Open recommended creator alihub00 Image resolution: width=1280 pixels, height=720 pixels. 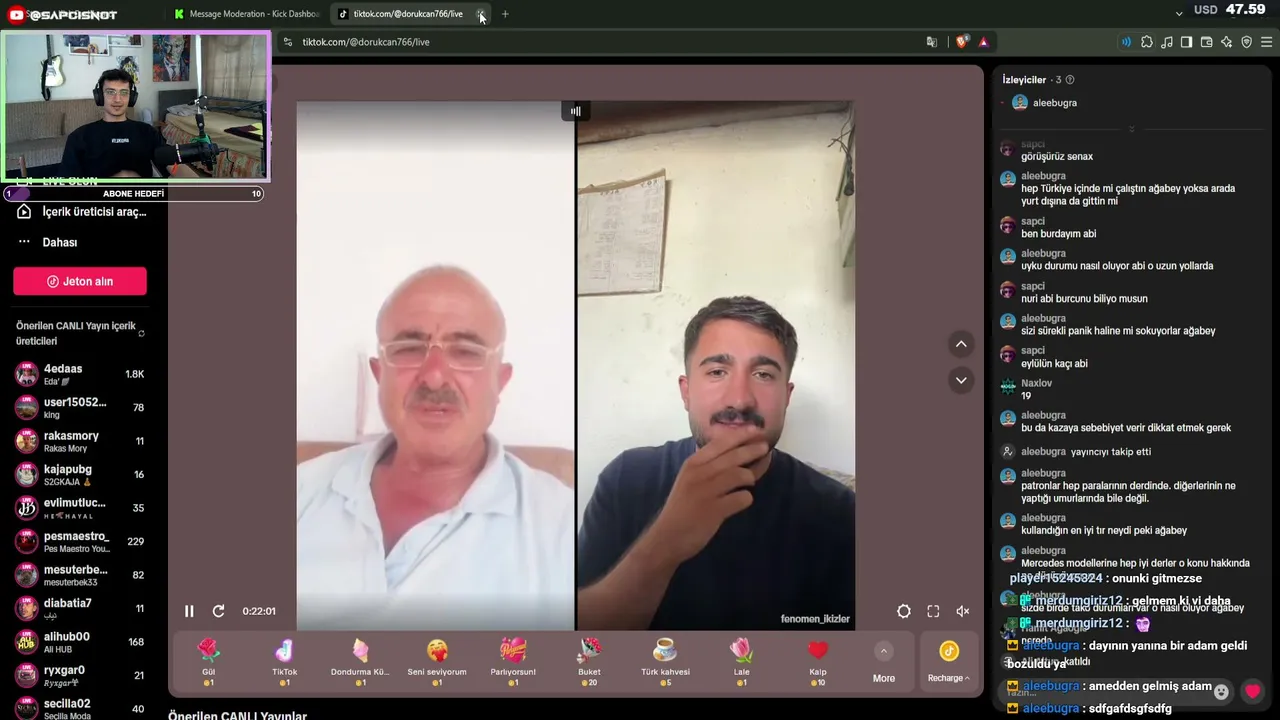coord(80,642)
